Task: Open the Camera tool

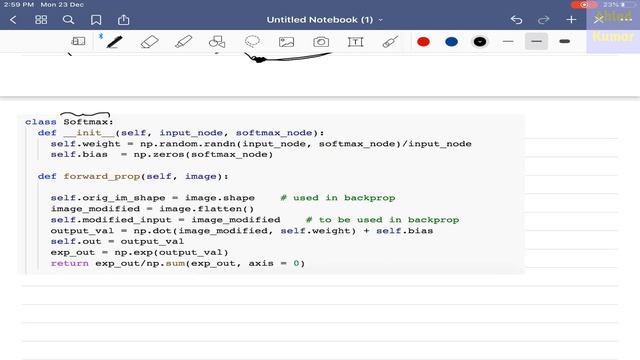Action: pyautogui.click(x=321, y=42)
